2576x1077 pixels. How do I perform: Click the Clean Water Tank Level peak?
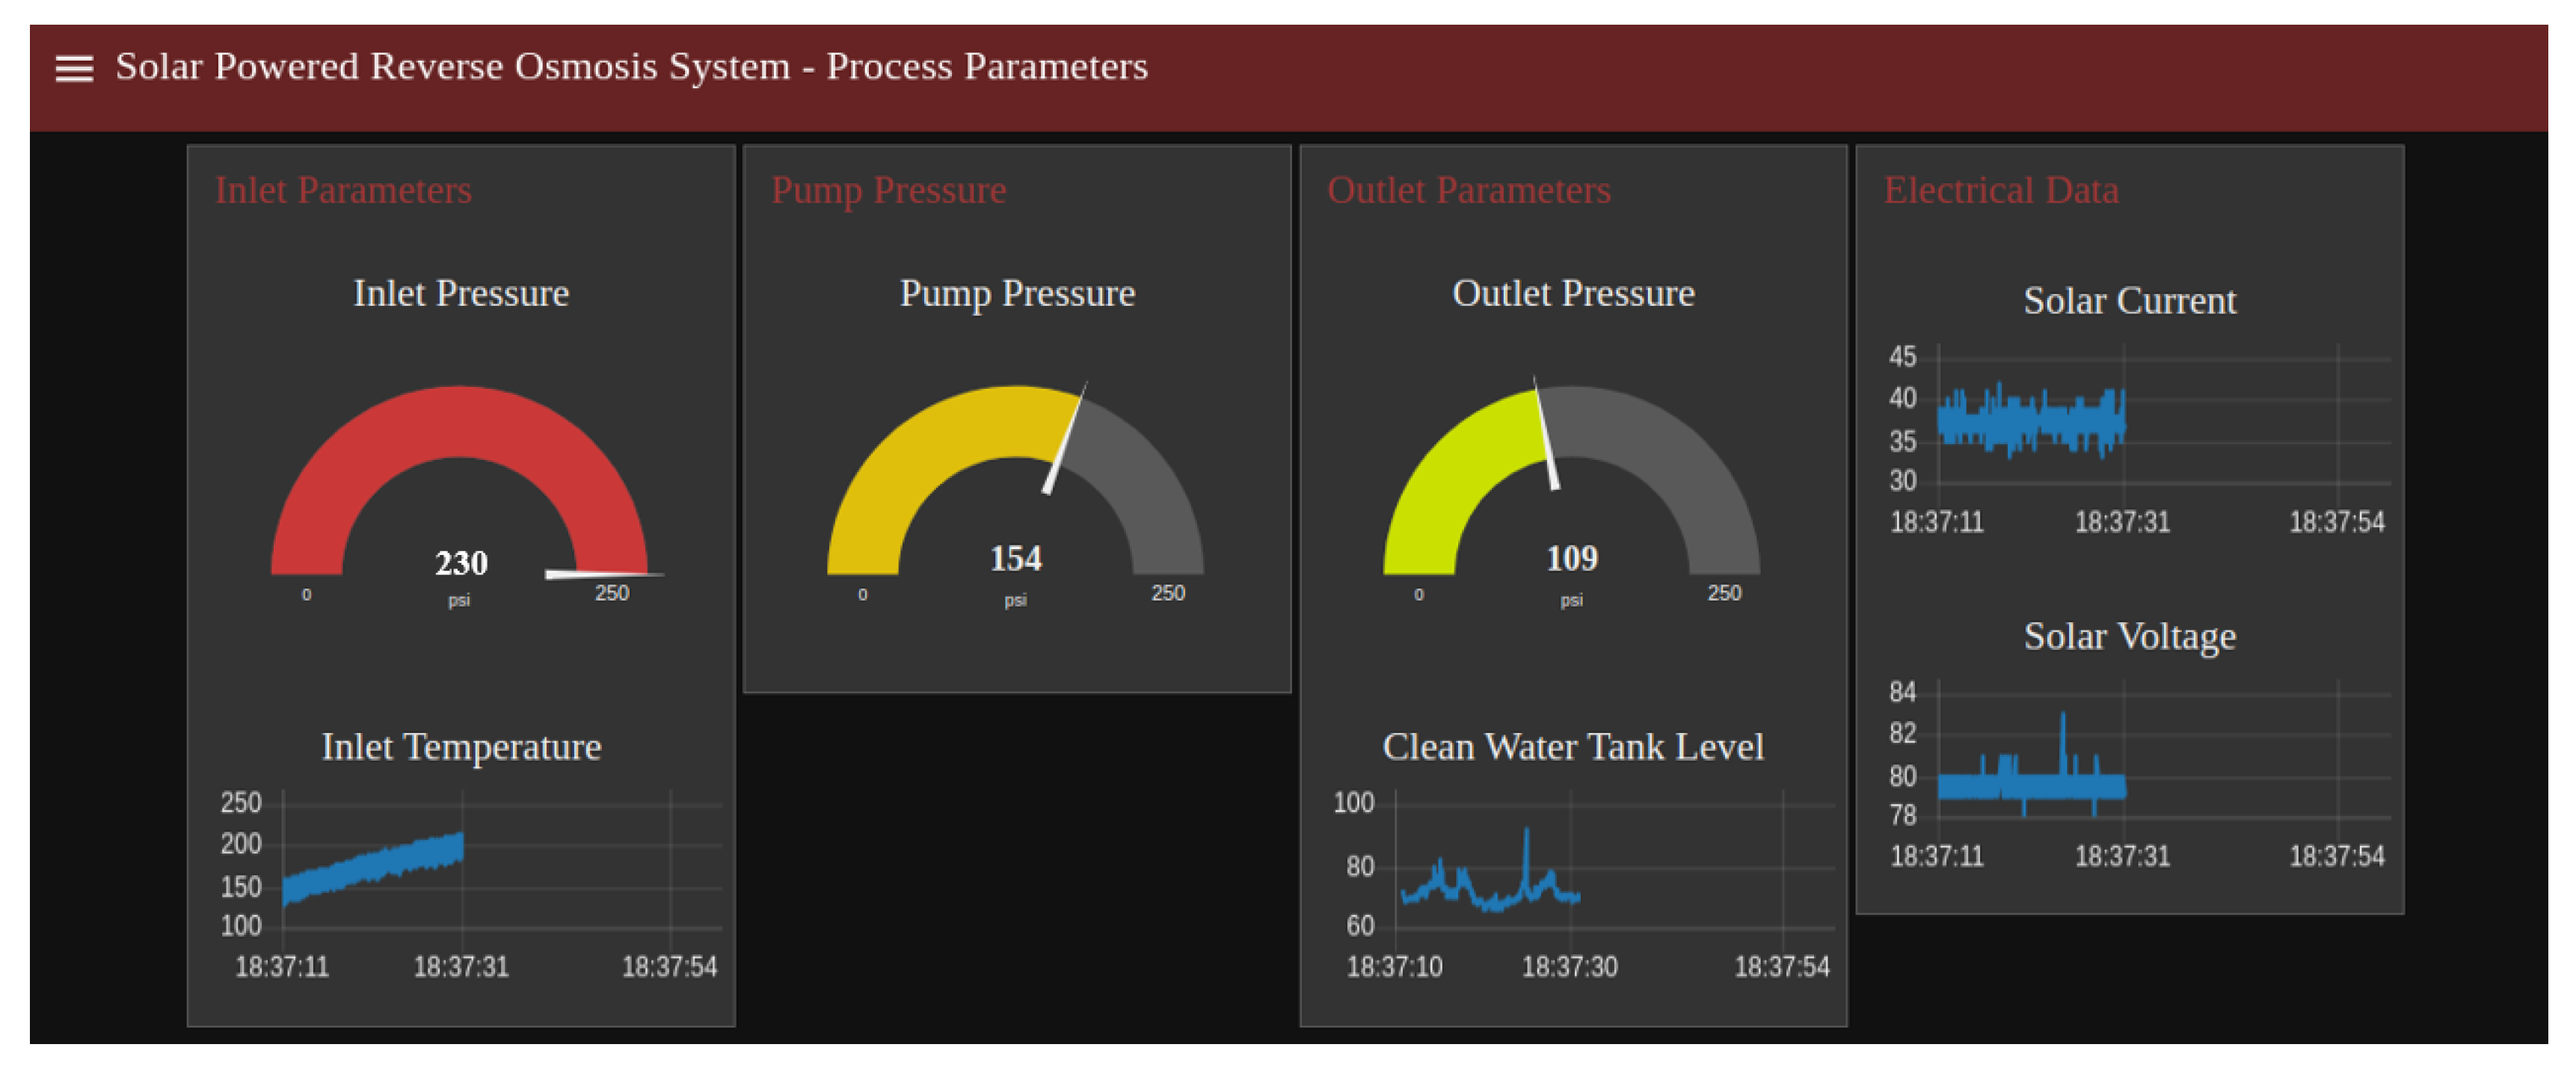1526,835
